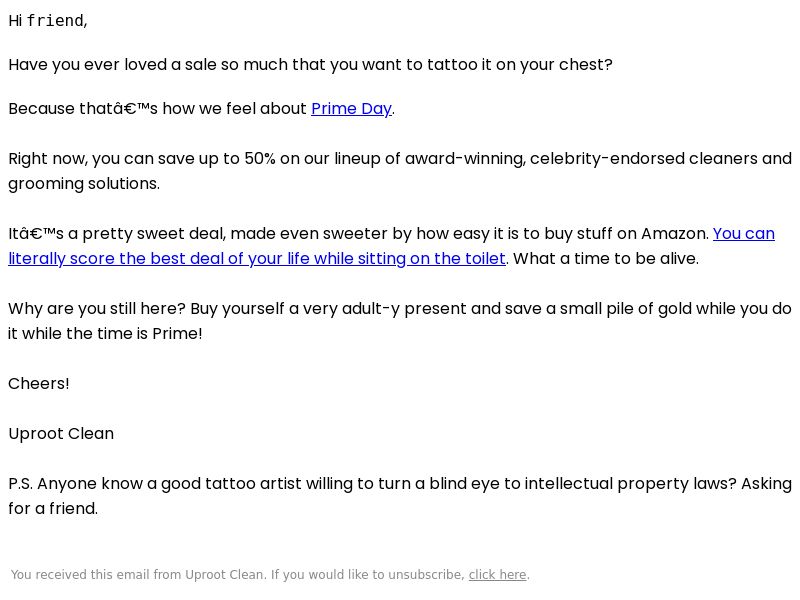Click the word 'Amazon' in the paragraph

pos(673,234)
